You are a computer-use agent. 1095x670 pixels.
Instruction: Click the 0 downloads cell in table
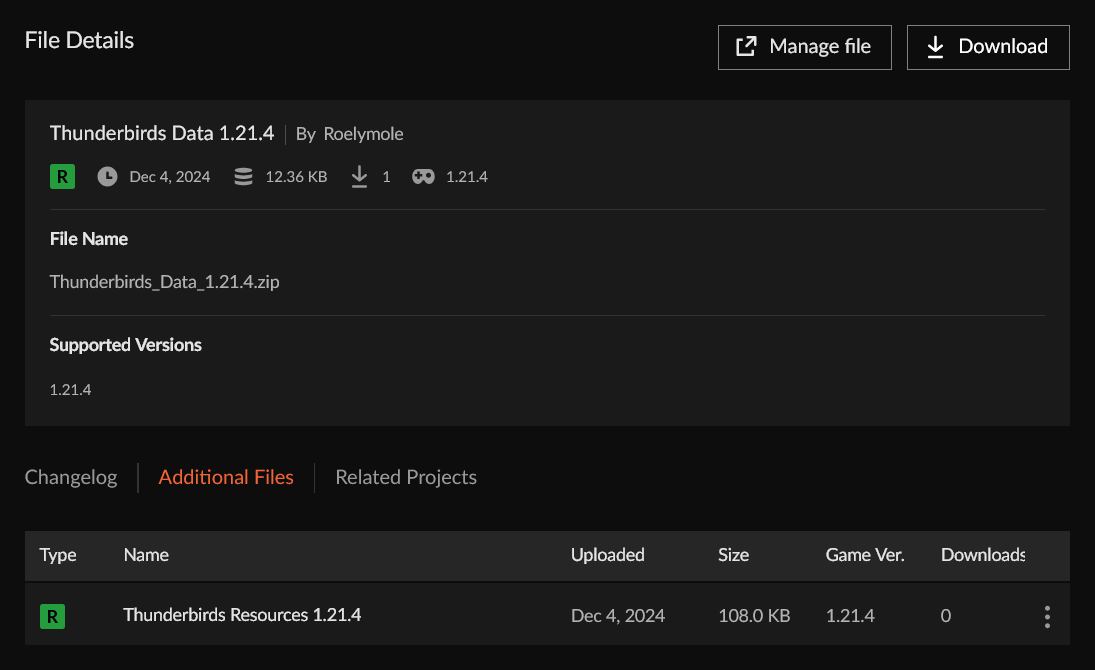coord(946,616)
